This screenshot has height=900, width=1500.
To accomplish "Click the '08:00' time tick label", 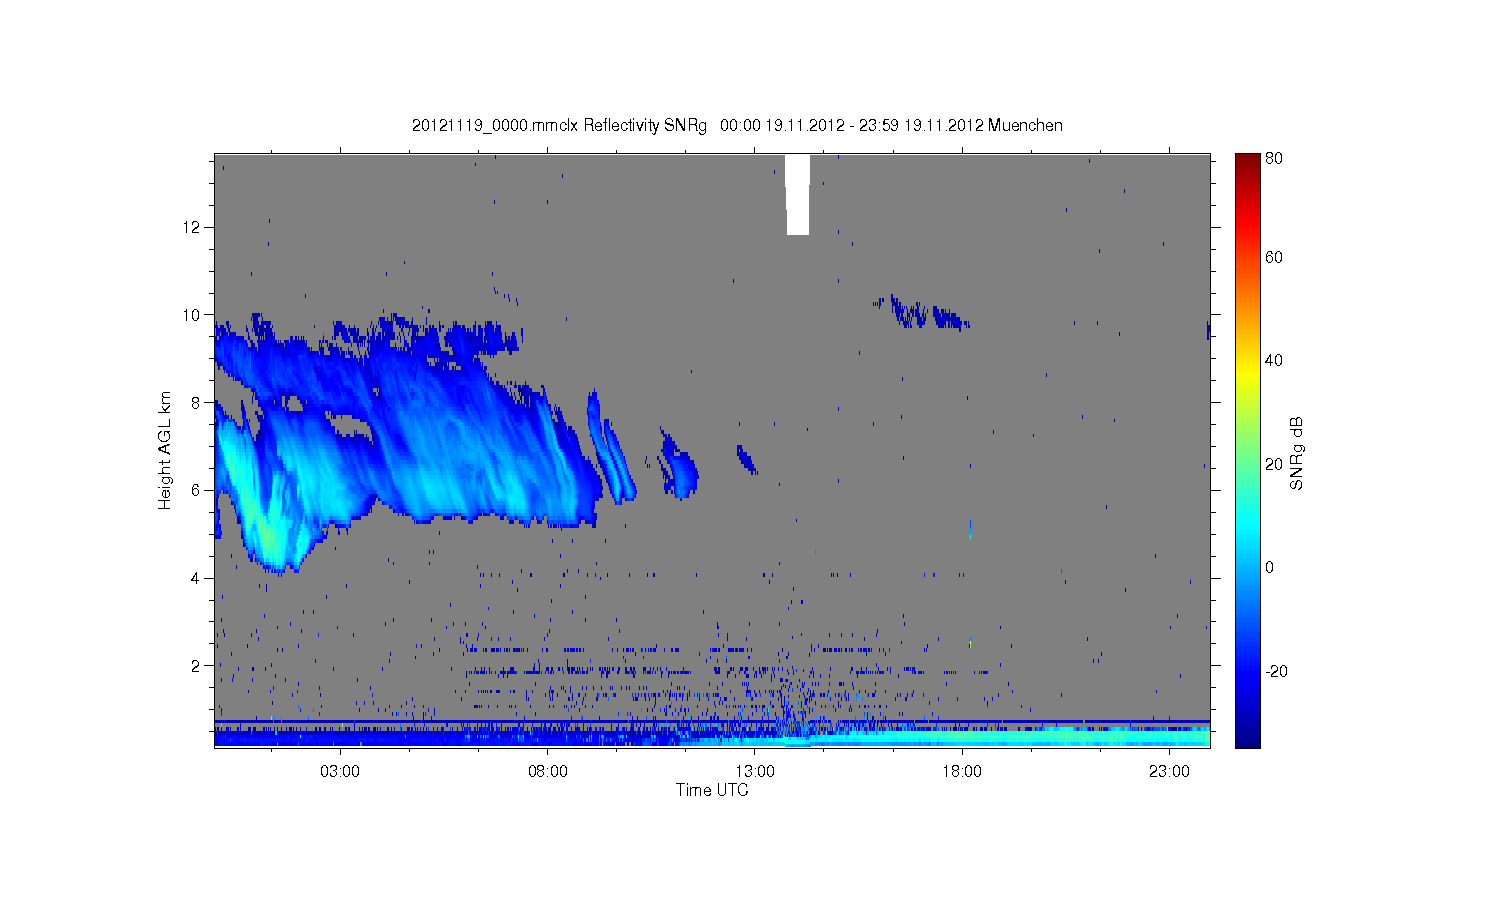I will (x=548, y=772).
